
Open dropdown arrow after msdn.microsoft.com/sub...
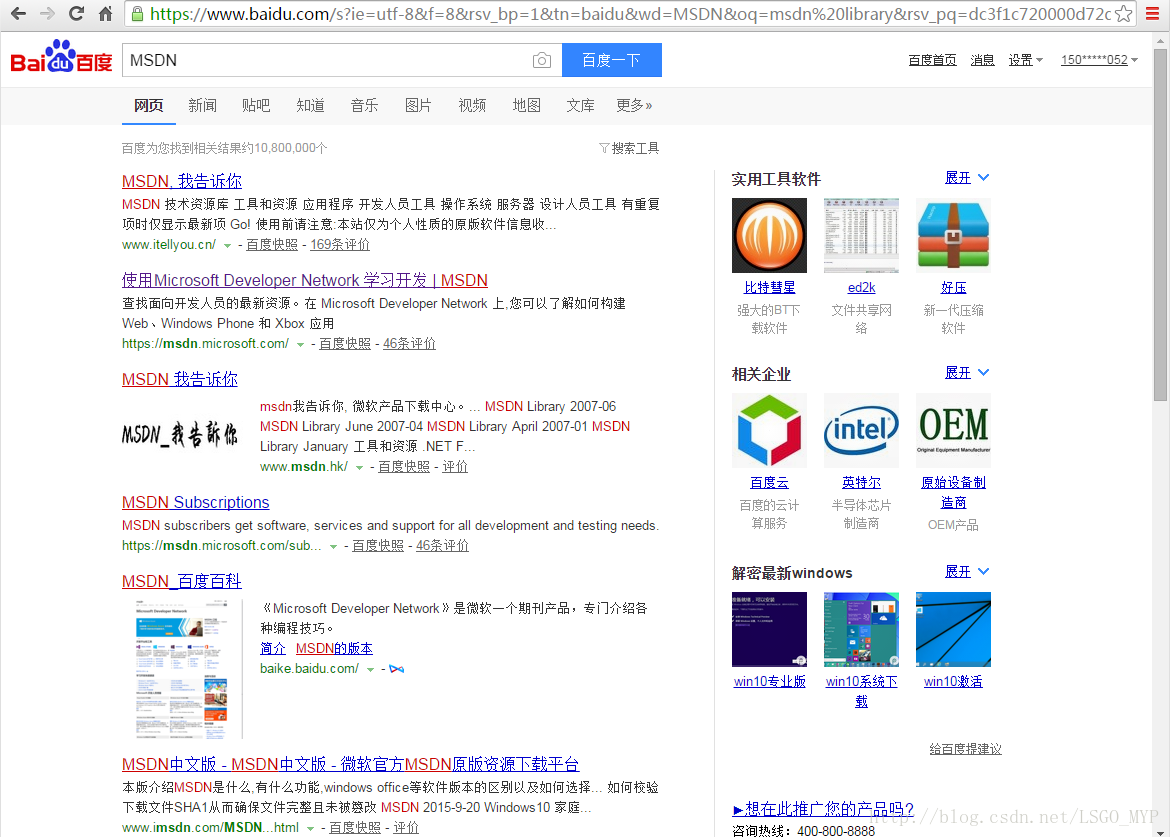click(x=334, y=547)
